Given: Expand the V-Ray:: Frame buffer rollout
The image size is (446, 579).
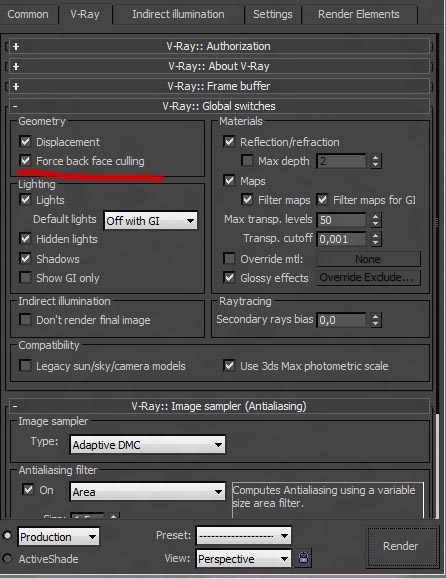Looking at the screenshot, I should [219, 86].
